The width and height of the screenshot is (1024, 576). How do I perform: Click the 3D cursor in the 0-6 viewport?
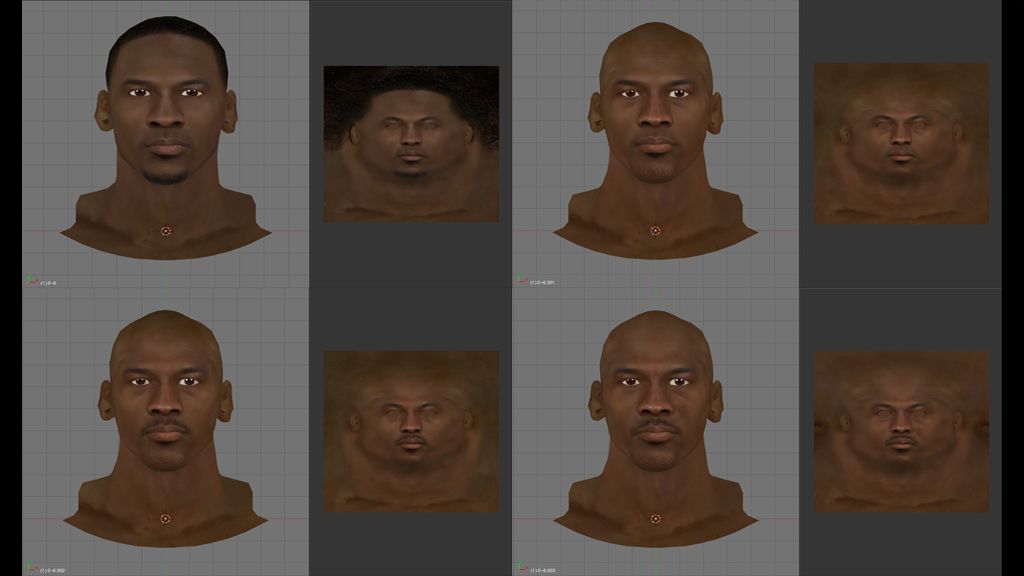click(166, 231)
